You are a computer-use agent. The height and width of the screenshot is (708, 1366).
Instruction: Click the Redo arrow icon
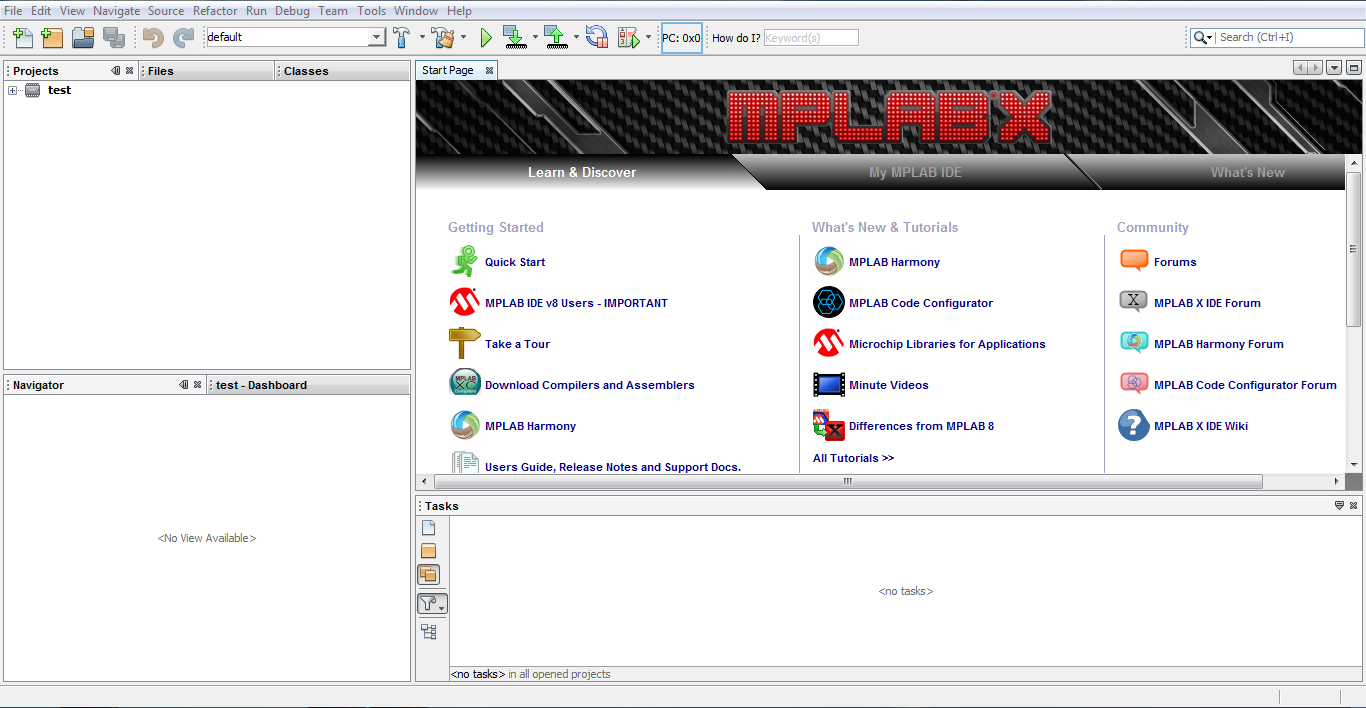(183, 38)
